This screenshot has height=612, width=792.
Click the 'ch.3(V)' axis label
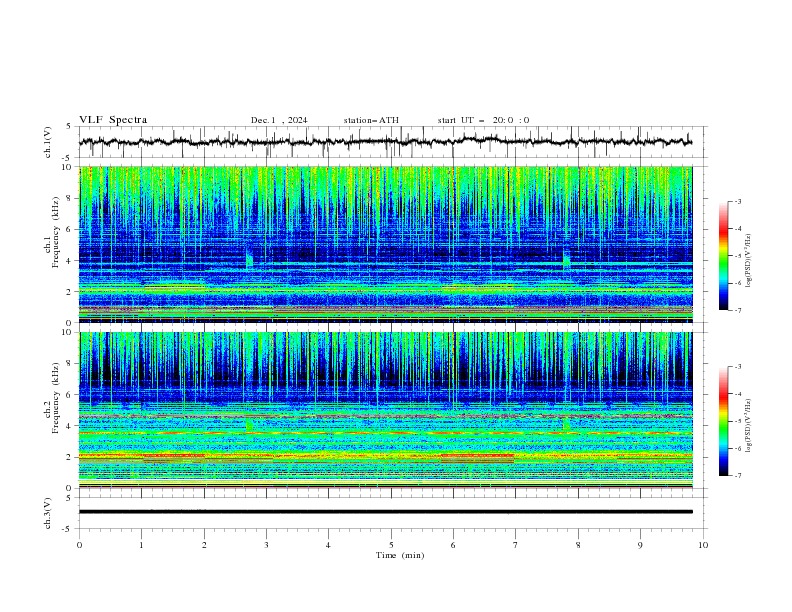(48, 513)
